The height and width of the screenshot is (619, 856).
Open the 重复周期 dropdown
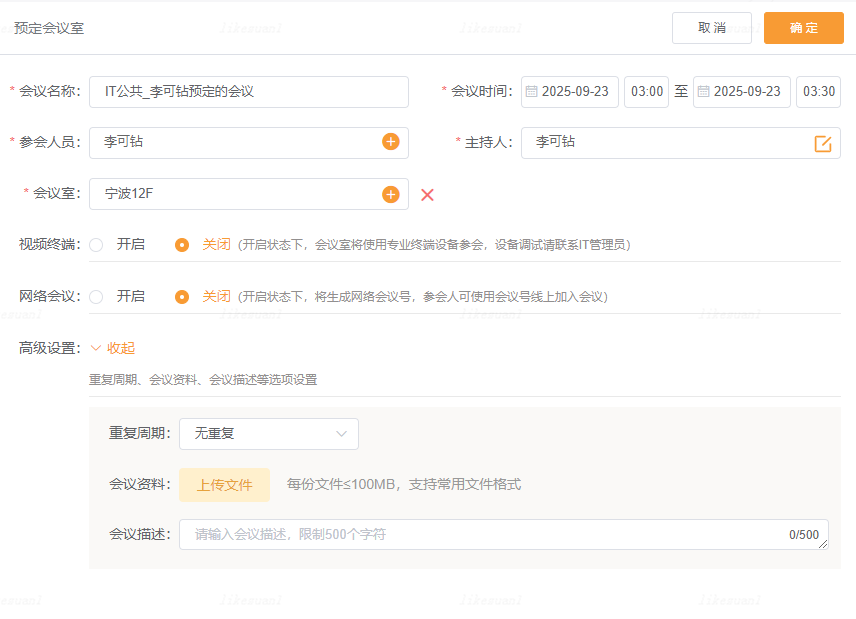point(268,434)
